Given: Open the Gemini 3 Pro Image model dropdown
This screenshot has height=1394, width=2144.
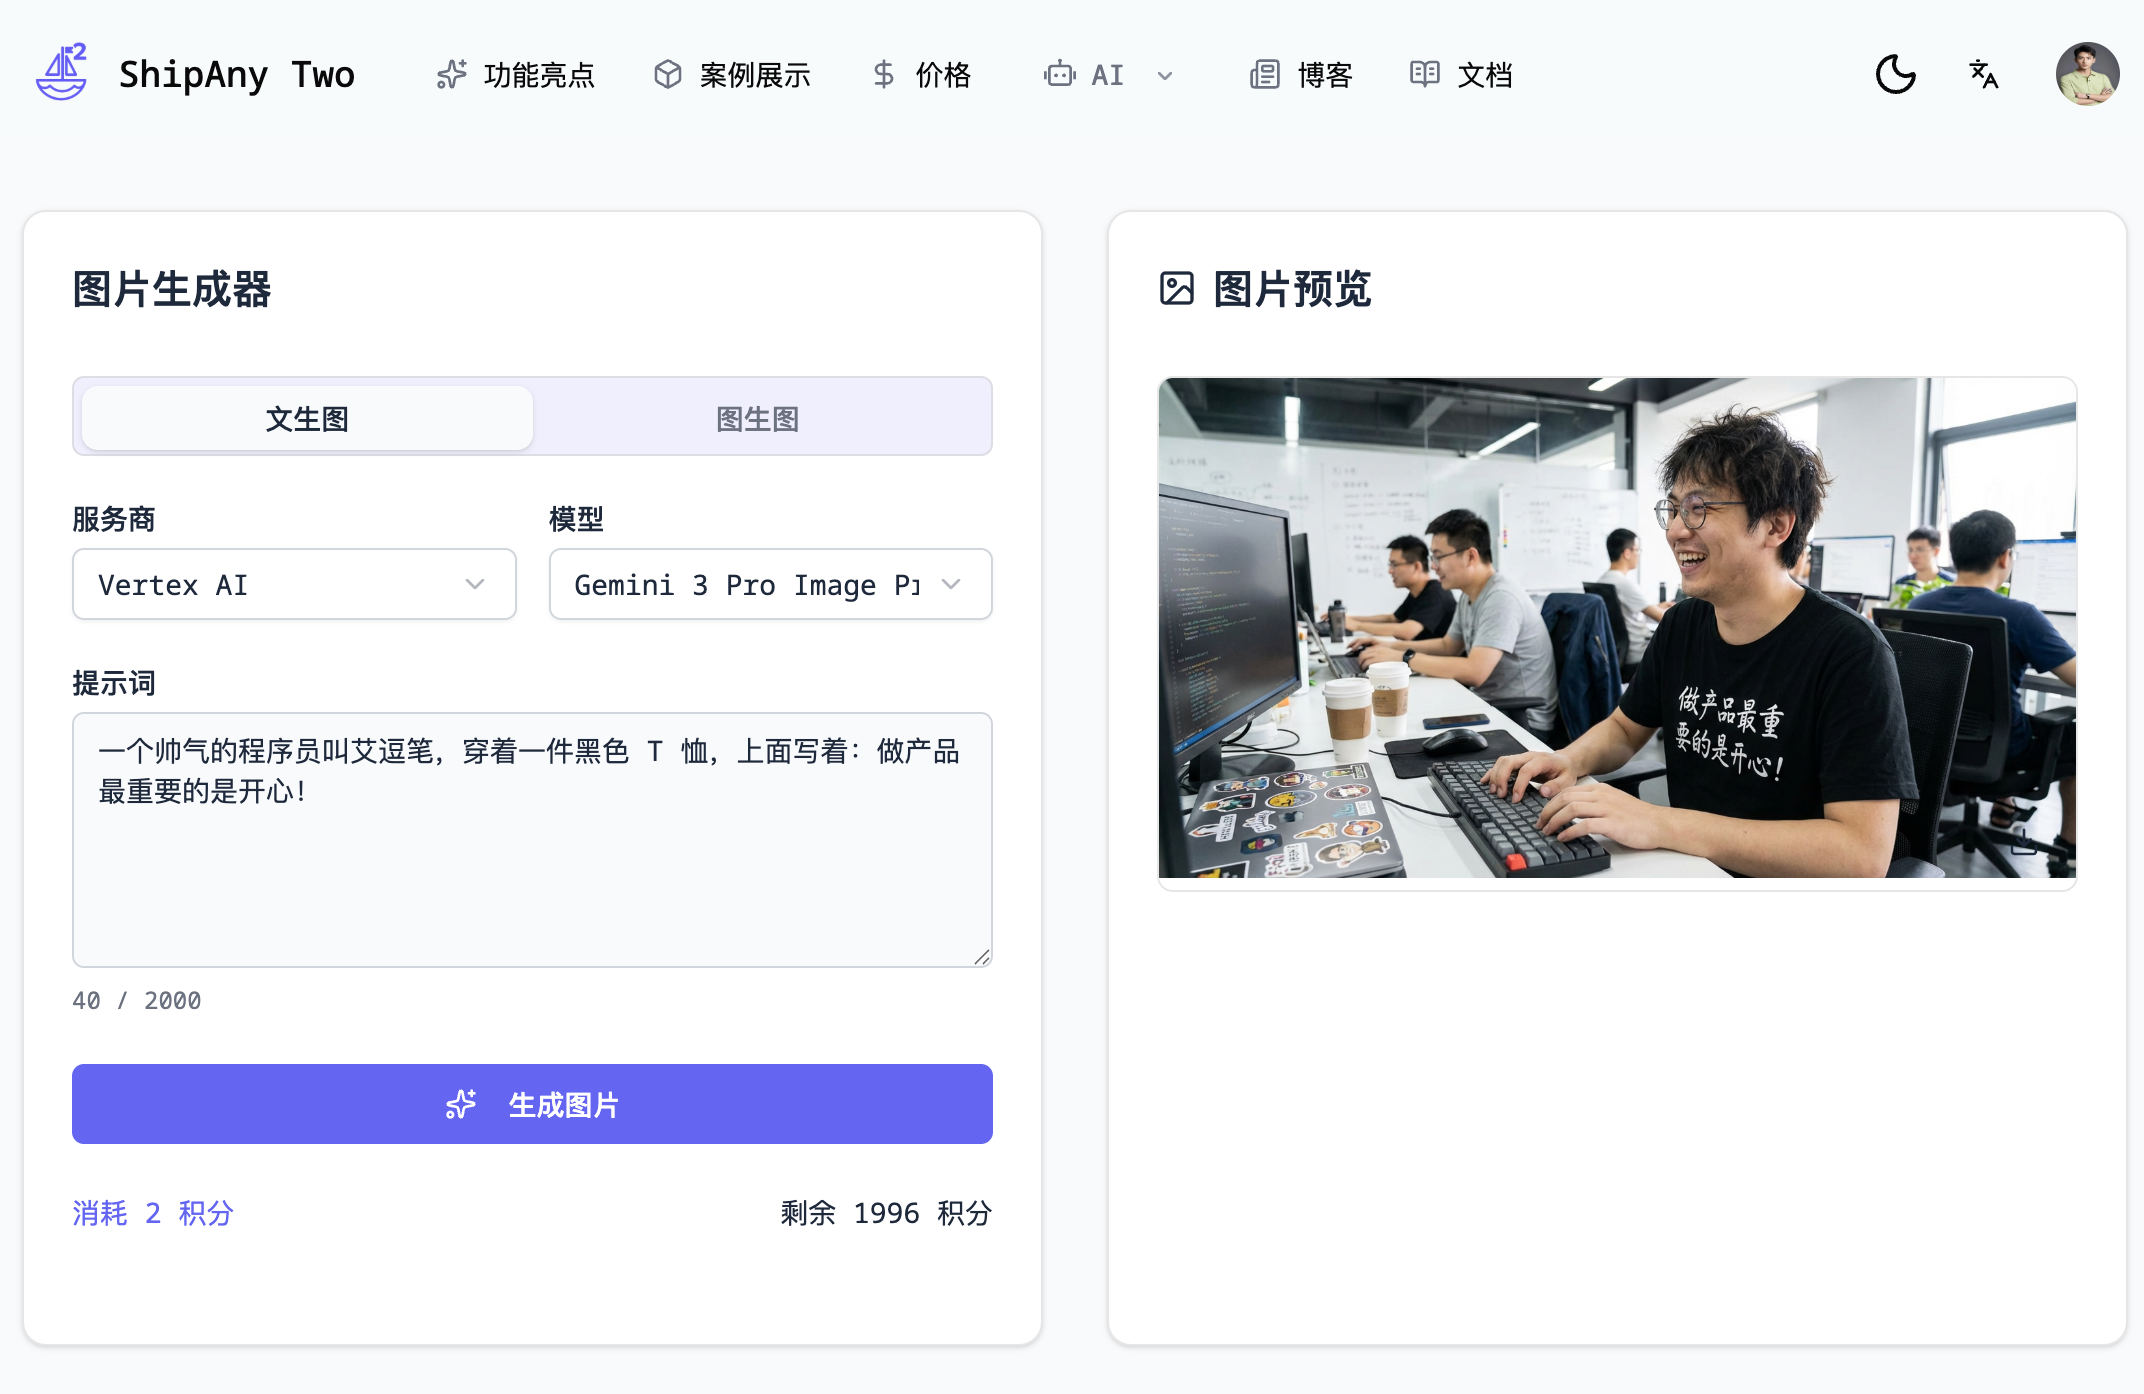Looking at the screenshot, I should pyautogui.click(x=770, y=584).
